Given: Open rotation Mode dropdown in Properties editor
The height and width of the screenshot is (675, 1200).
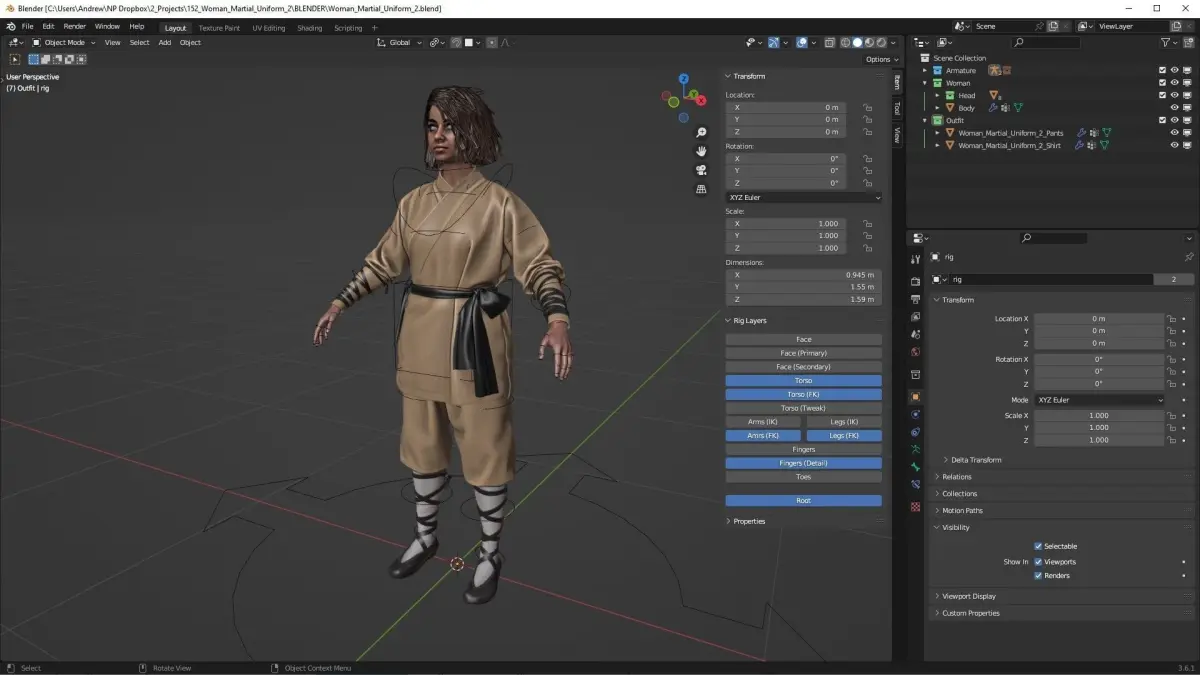Looking at the screenshot, I should (1099, 400).
